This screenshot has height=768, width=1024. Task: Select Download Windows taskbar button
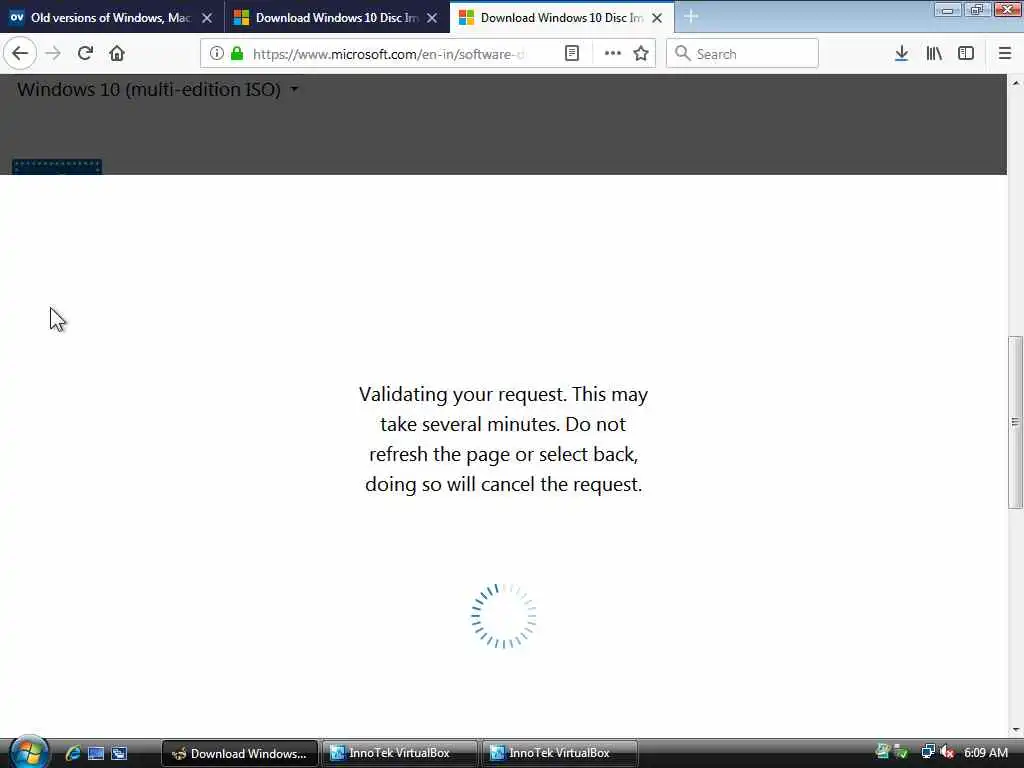click(x=240, y=753)
